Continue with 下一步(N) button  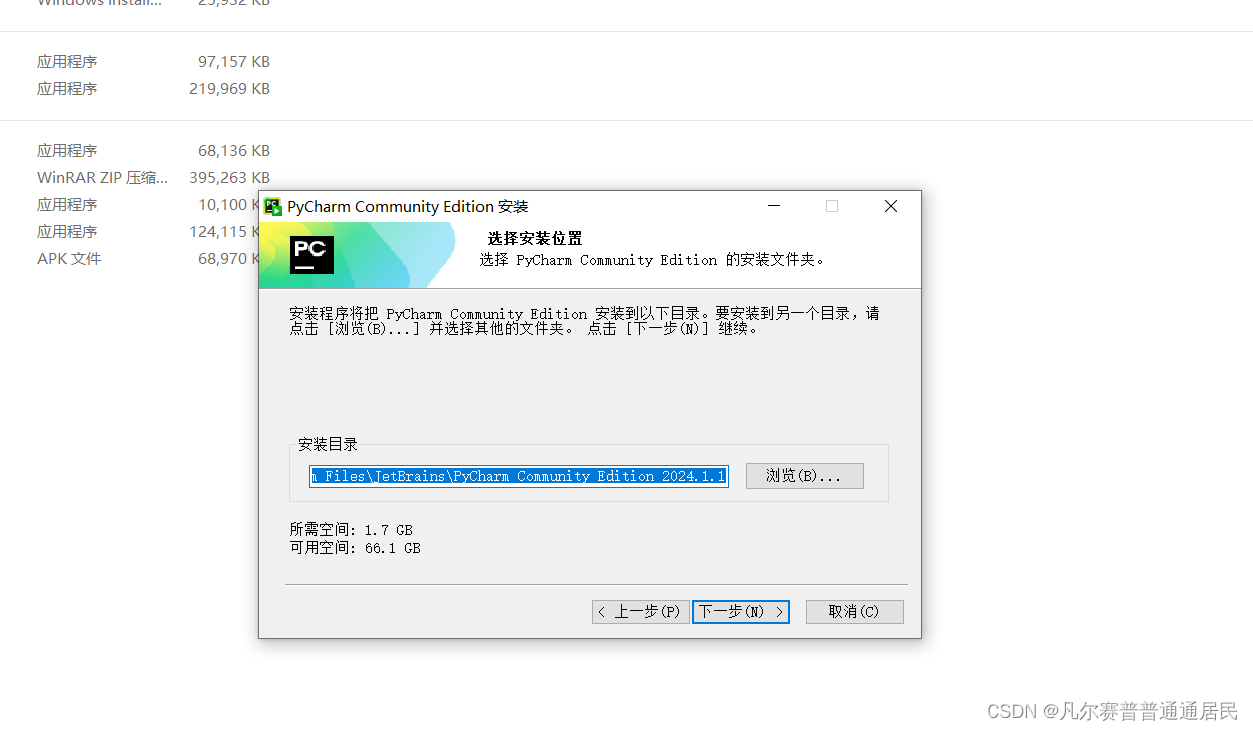(741, 611)
